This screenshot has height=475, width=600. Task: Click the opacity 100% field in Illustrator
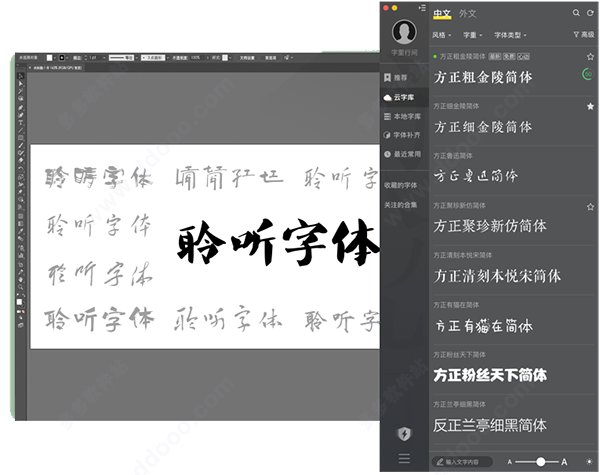[198, 58]
